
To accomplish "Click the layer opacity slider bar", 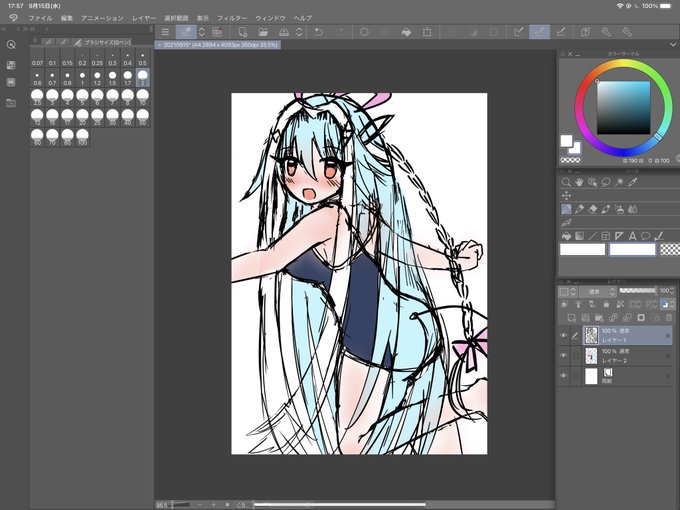I will 637,291.
